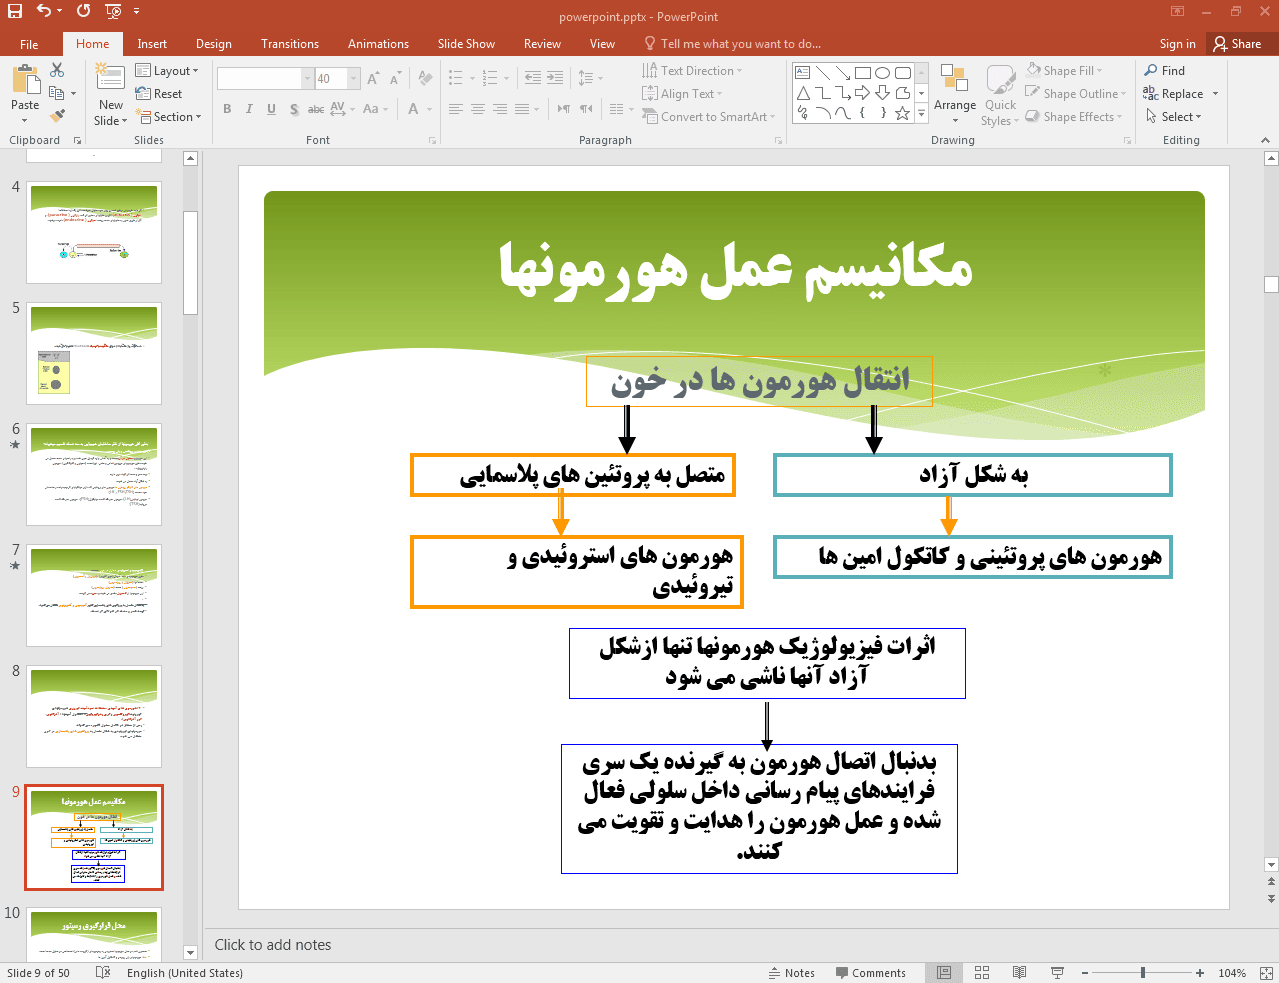
Task: Click the zoom slider in status bar
Action: pyautogui.click(x=1142, y=973)
